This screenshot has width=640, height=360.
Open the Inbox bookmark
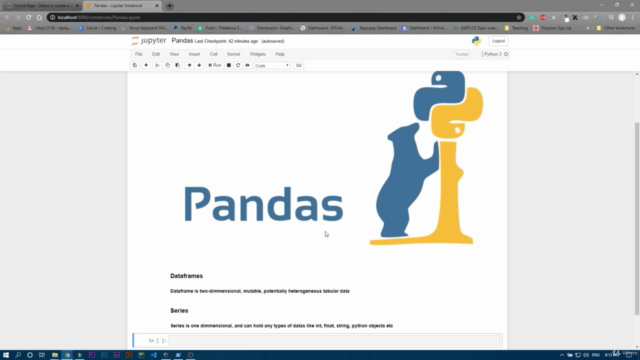coord(49,28)
